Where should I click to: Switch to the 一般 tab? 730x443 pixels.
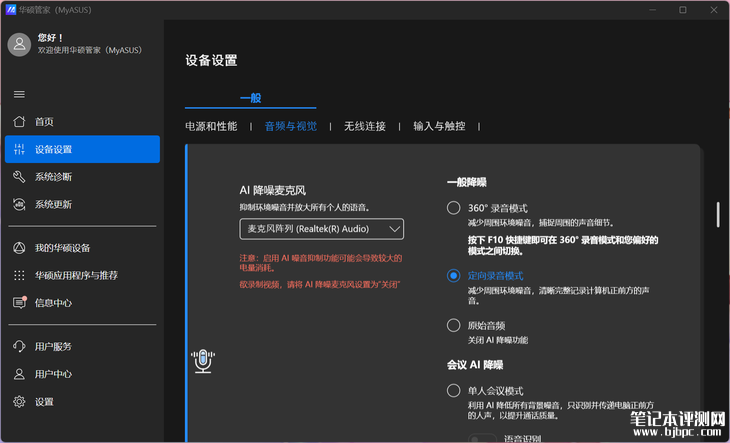click(250, 98)
